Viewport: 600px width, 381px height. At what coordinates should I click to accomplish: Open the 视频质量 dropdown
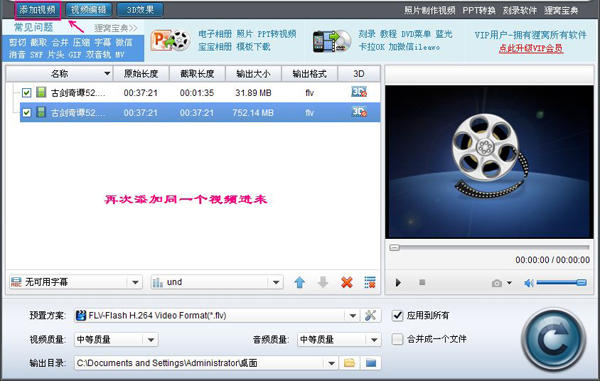click(x=151, y=340)
